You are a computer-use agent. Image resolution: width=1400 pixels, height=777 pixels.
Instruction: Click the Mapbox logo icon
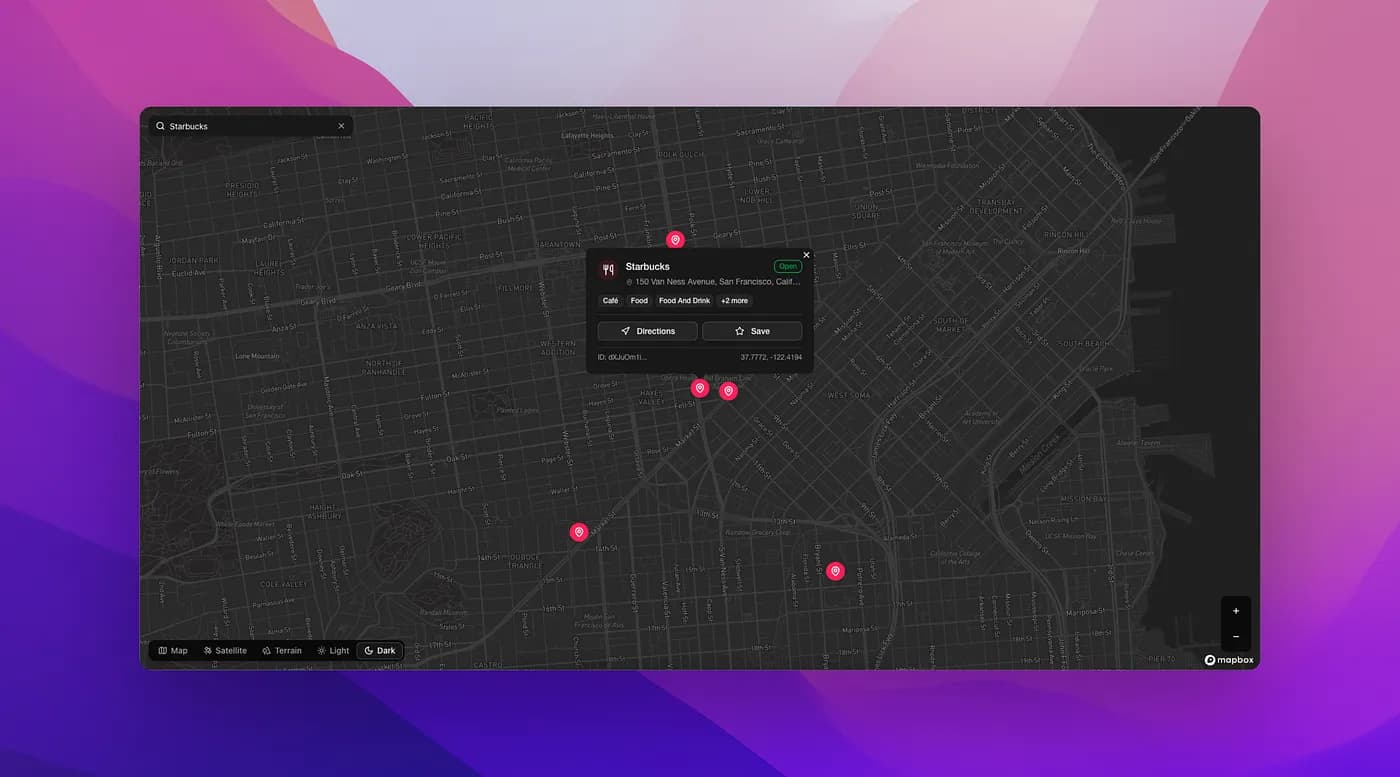coord(1211,660)
